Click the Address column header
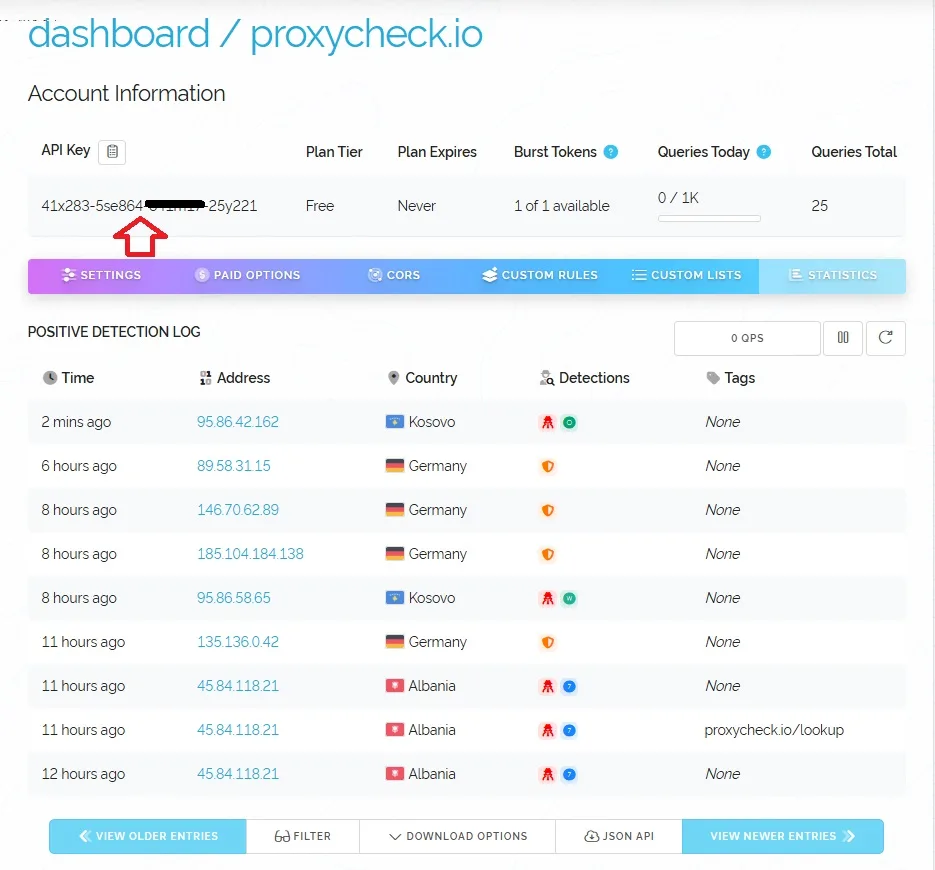Image resolution: width=935 pixels, height=870 pixels. [x=234, y=378]
